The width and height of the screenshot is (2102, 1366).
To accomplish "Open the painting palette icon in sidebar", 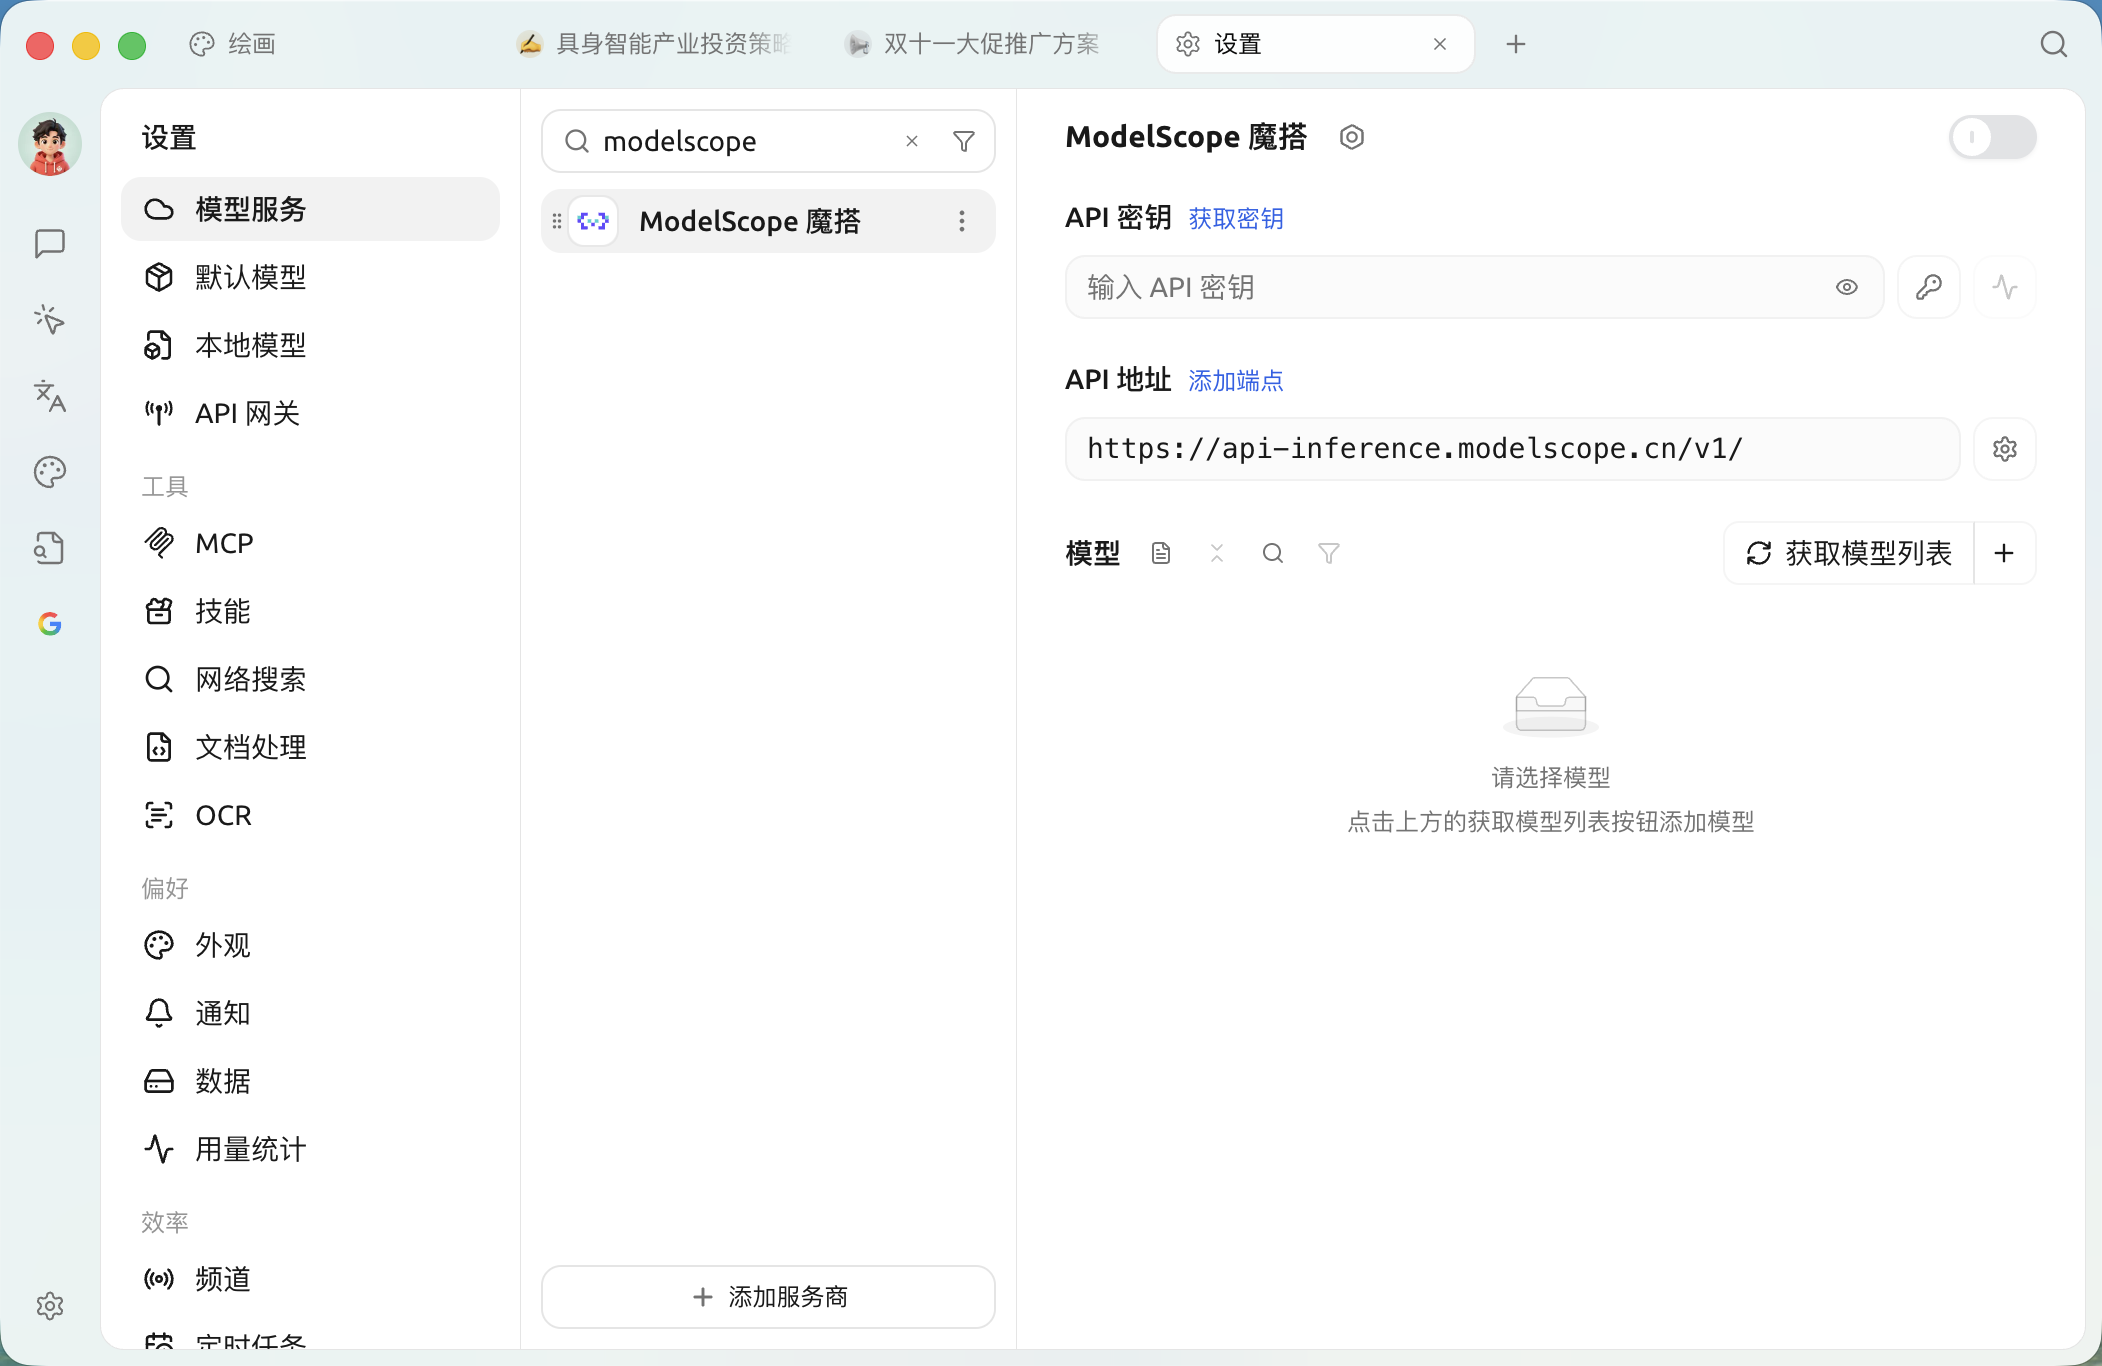I will click(50, 472).
